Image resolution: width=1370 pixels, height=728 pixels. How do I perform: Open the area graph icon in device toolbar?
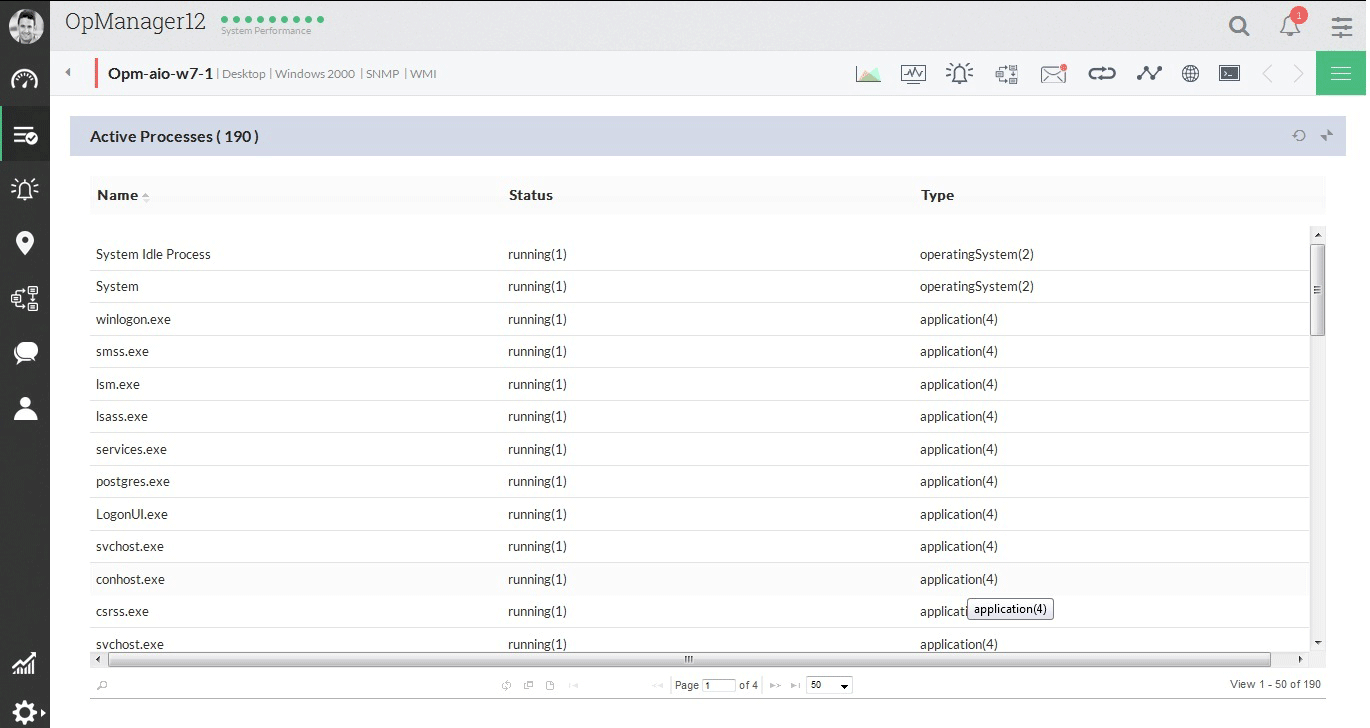pyautogui.click(x=868, y=73)
